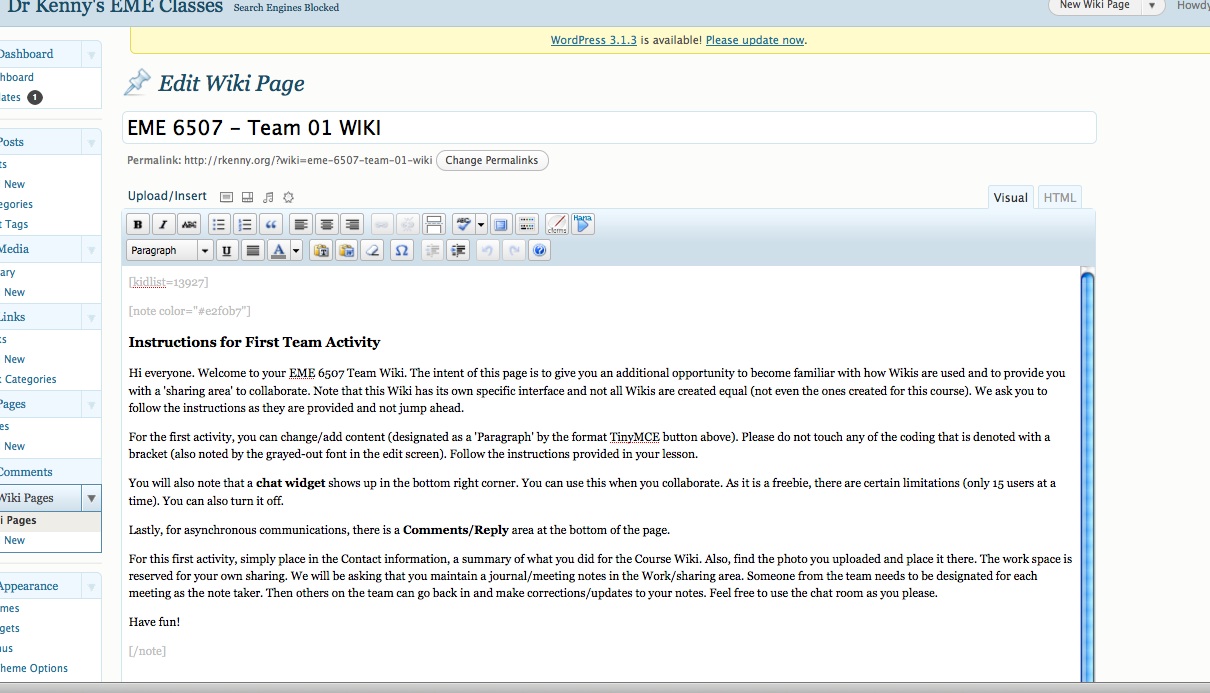Click the Change Permalinks button
1210x693 pixels.
492,161
